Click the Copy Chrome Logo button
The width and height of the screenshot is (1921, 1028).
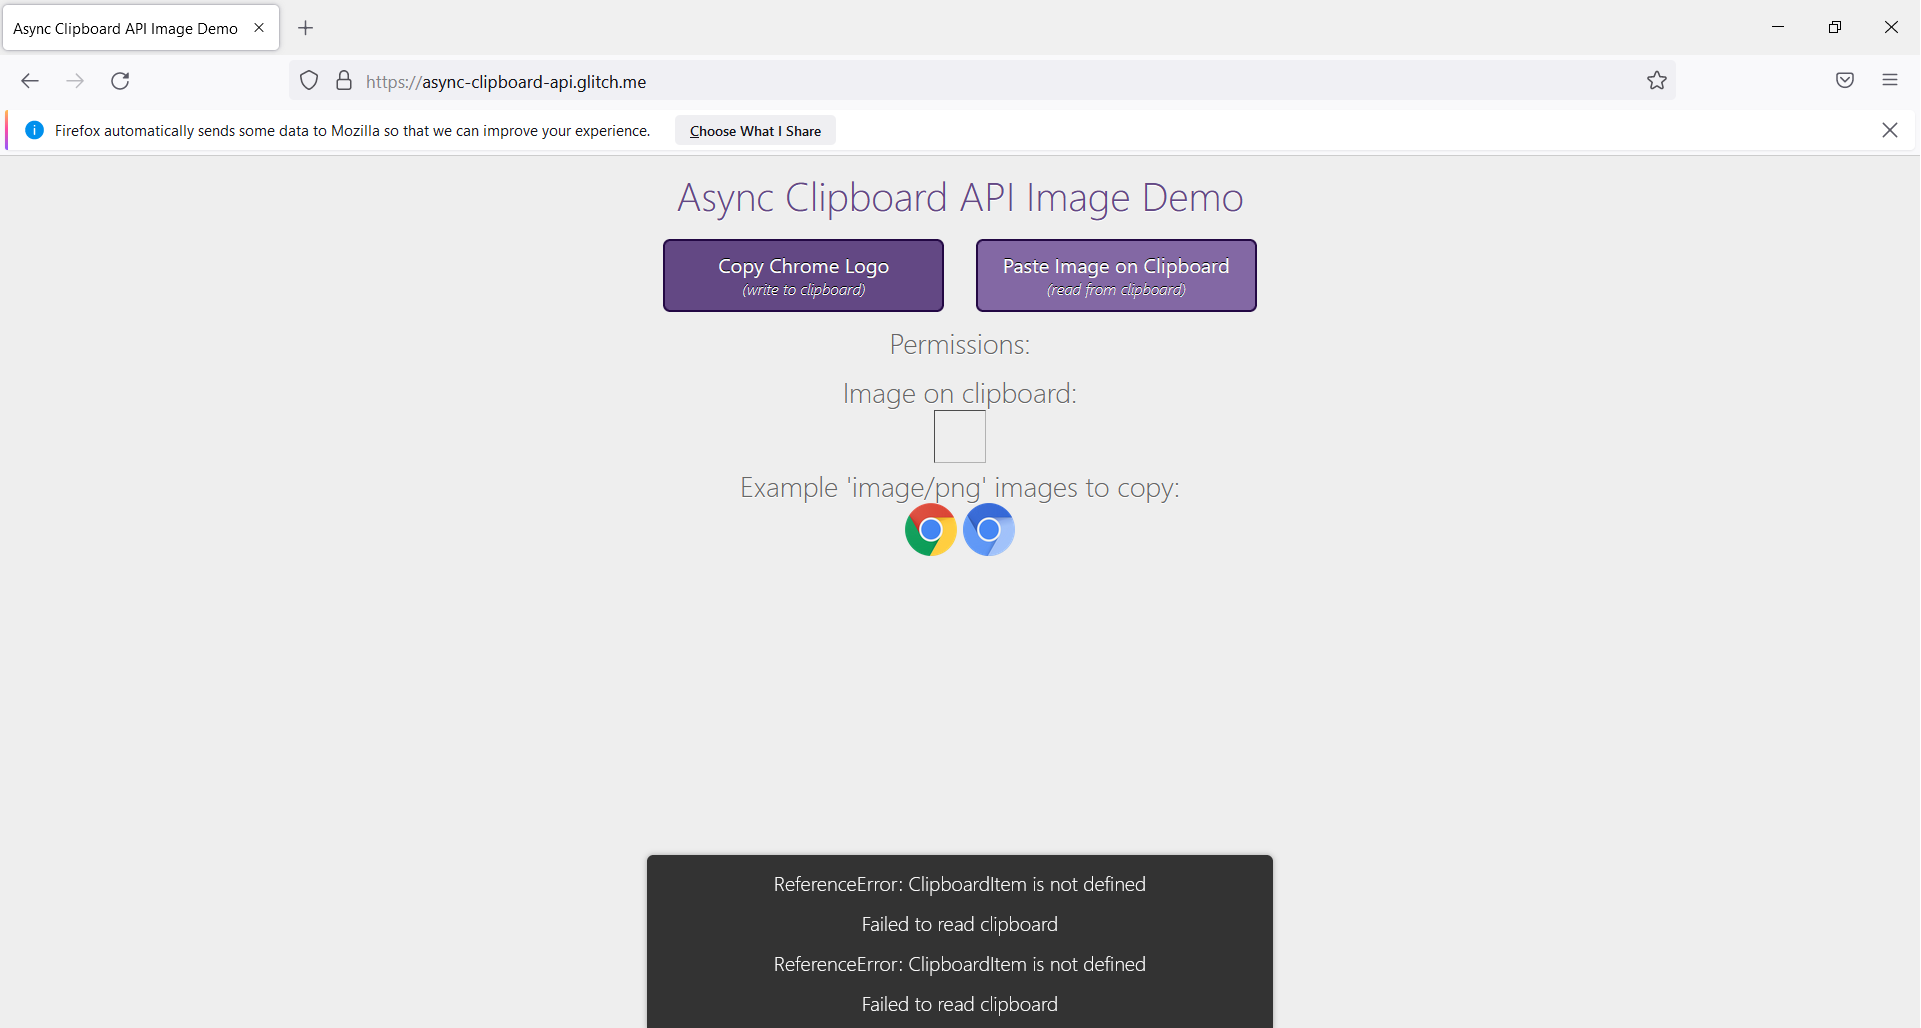[803, 275]
